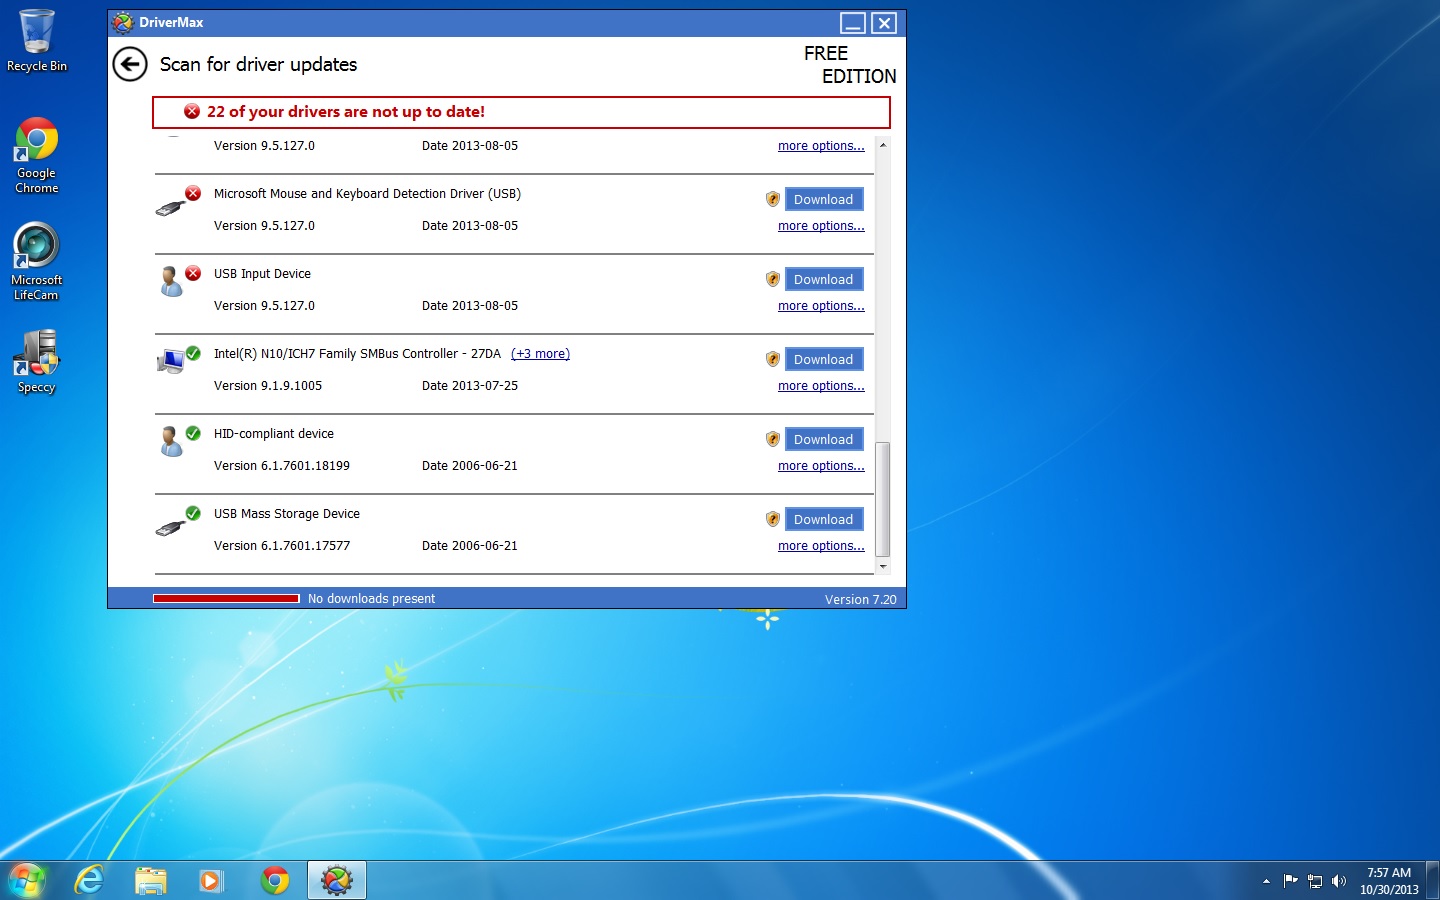Click red X status of USB Input Device

click(193, 273)
